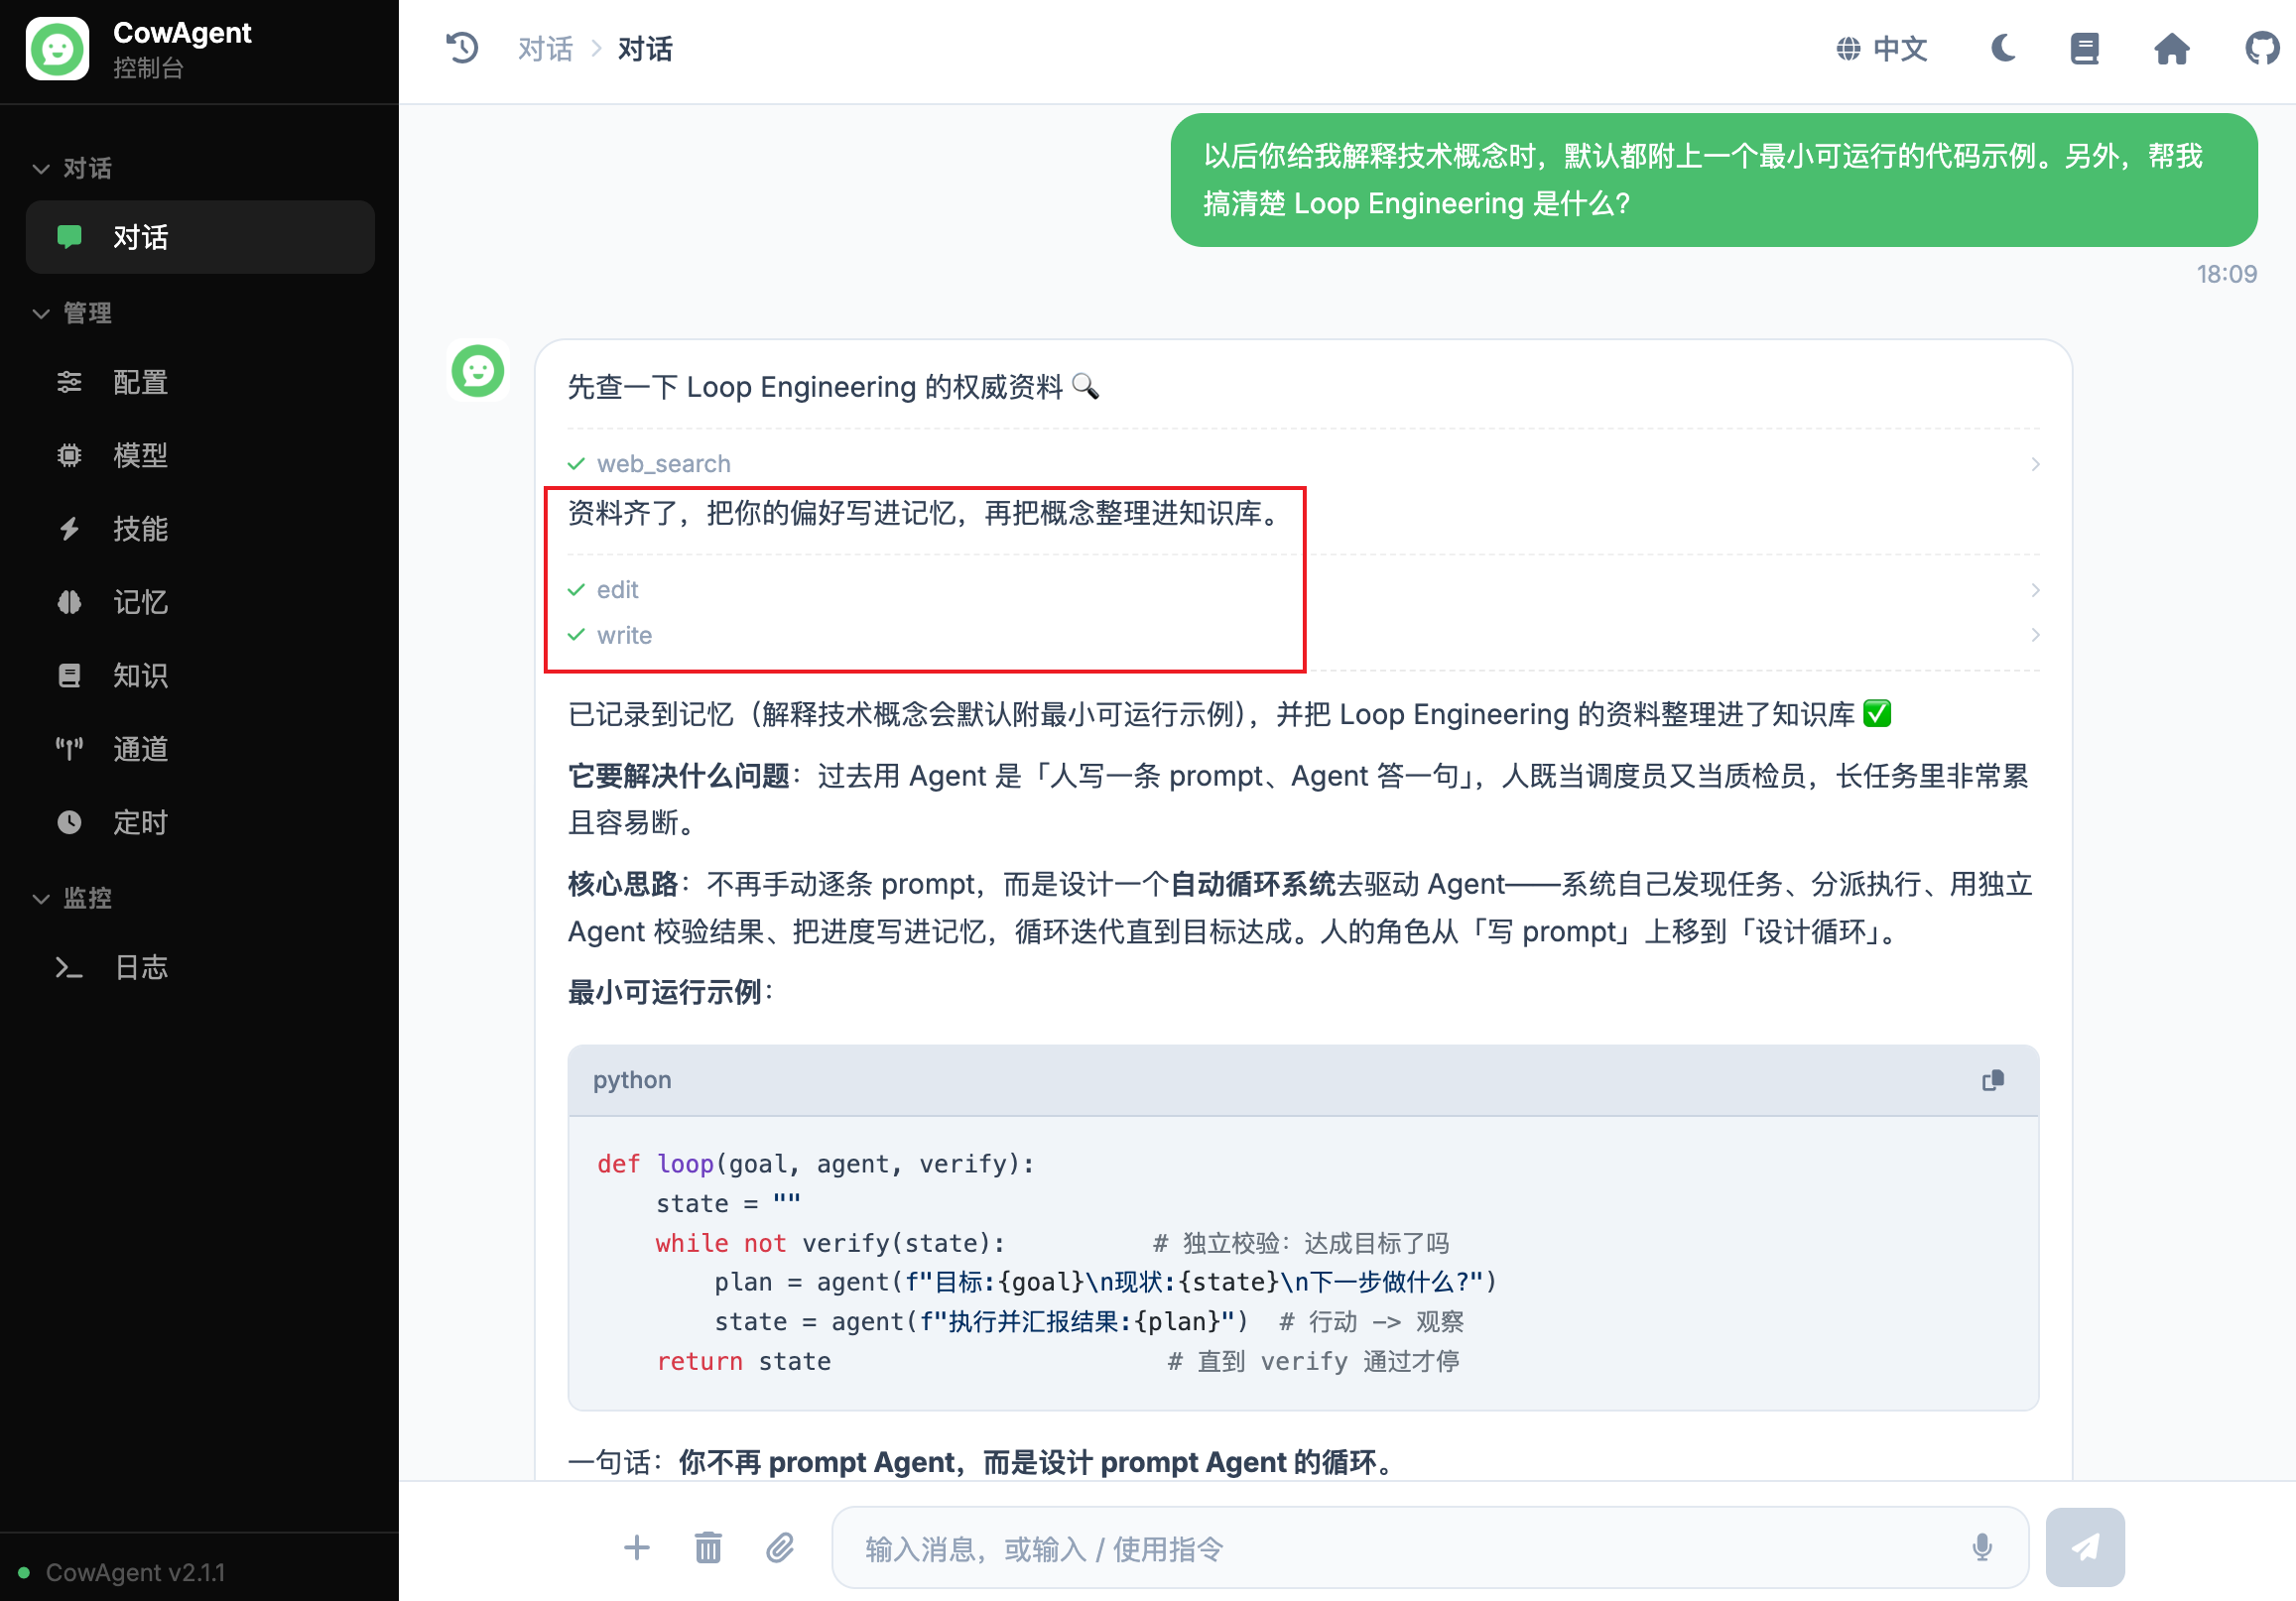Click the CowAgent 控制台 title text
Image resolution: width=2296 pixels, height=1601 pixels.
tap(182, 48)
